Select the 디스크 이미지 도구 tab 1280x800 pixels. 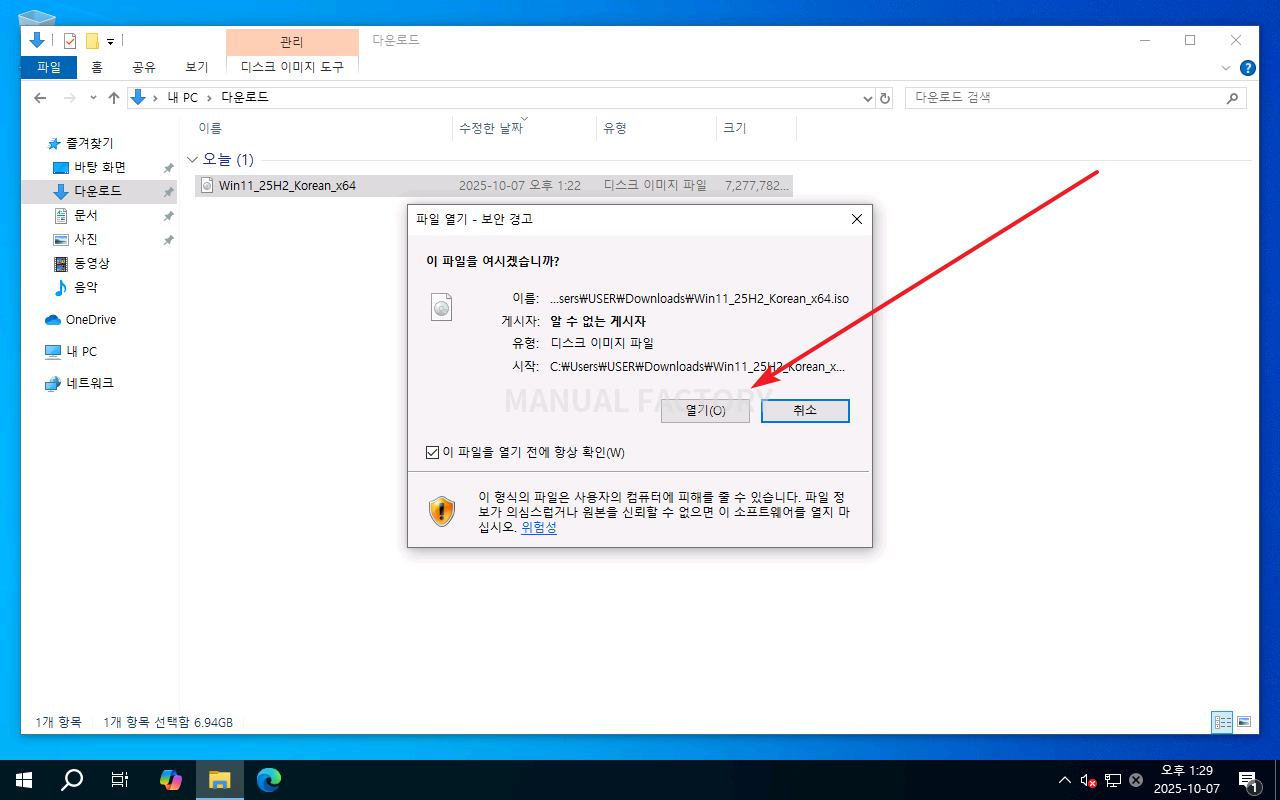tap(292, 67)
